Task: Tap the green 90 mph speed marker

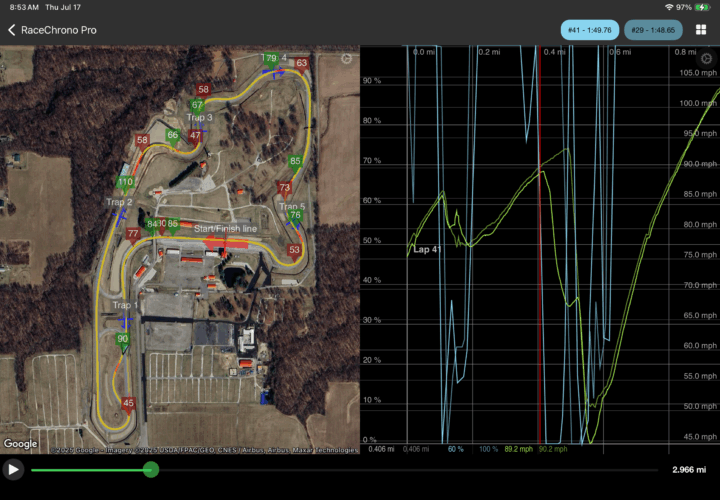Action: coord(123,340)
